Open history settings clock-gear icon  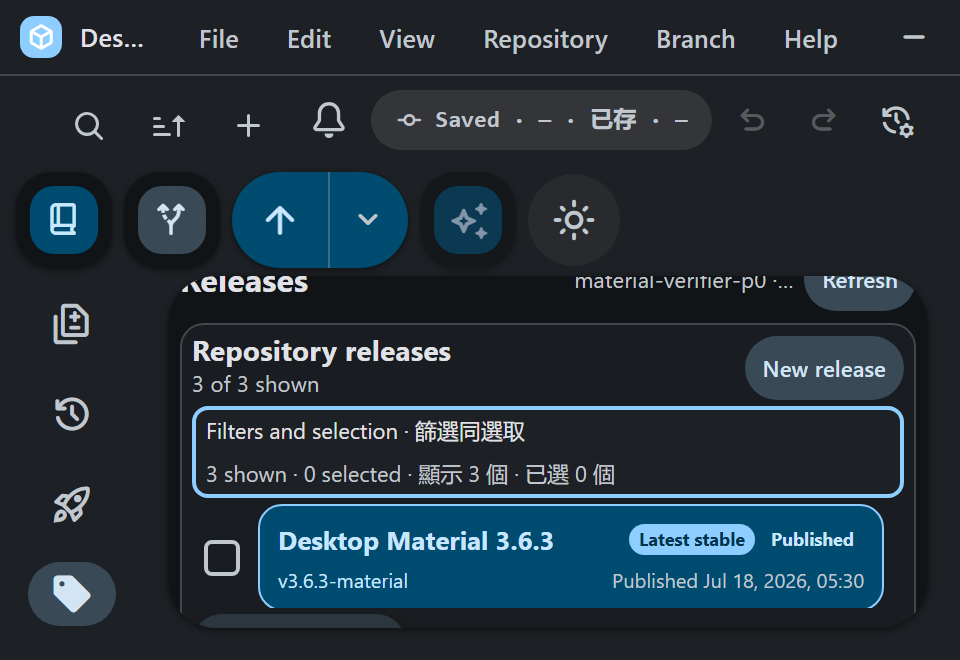898,121
